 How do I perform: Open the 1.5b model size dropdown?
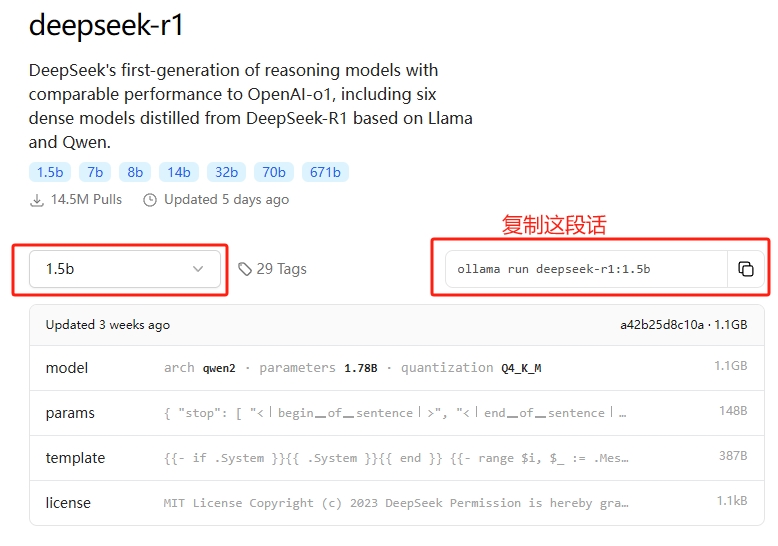pos(124,269)
